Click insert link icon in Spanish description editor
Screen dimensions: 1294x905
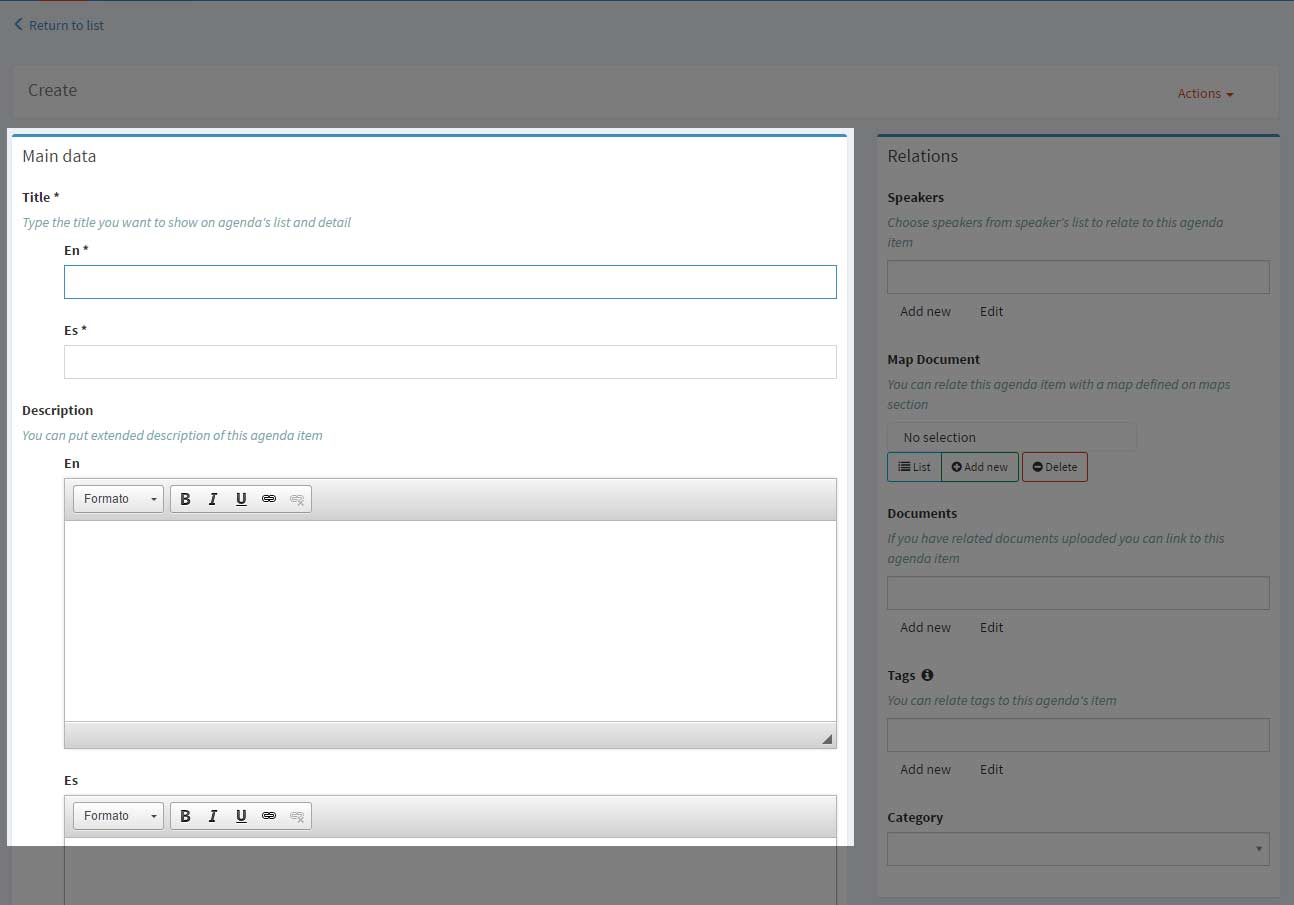tap(269, 816)
